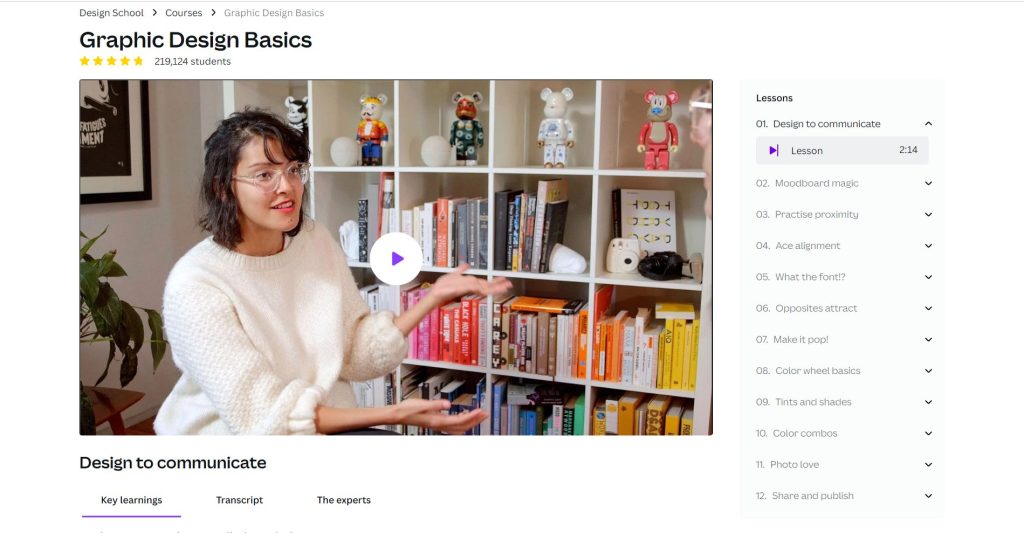1024x533 pixels.
Task: Expand the Moodboard magic lesson chevron
Action: coord(928,184)
